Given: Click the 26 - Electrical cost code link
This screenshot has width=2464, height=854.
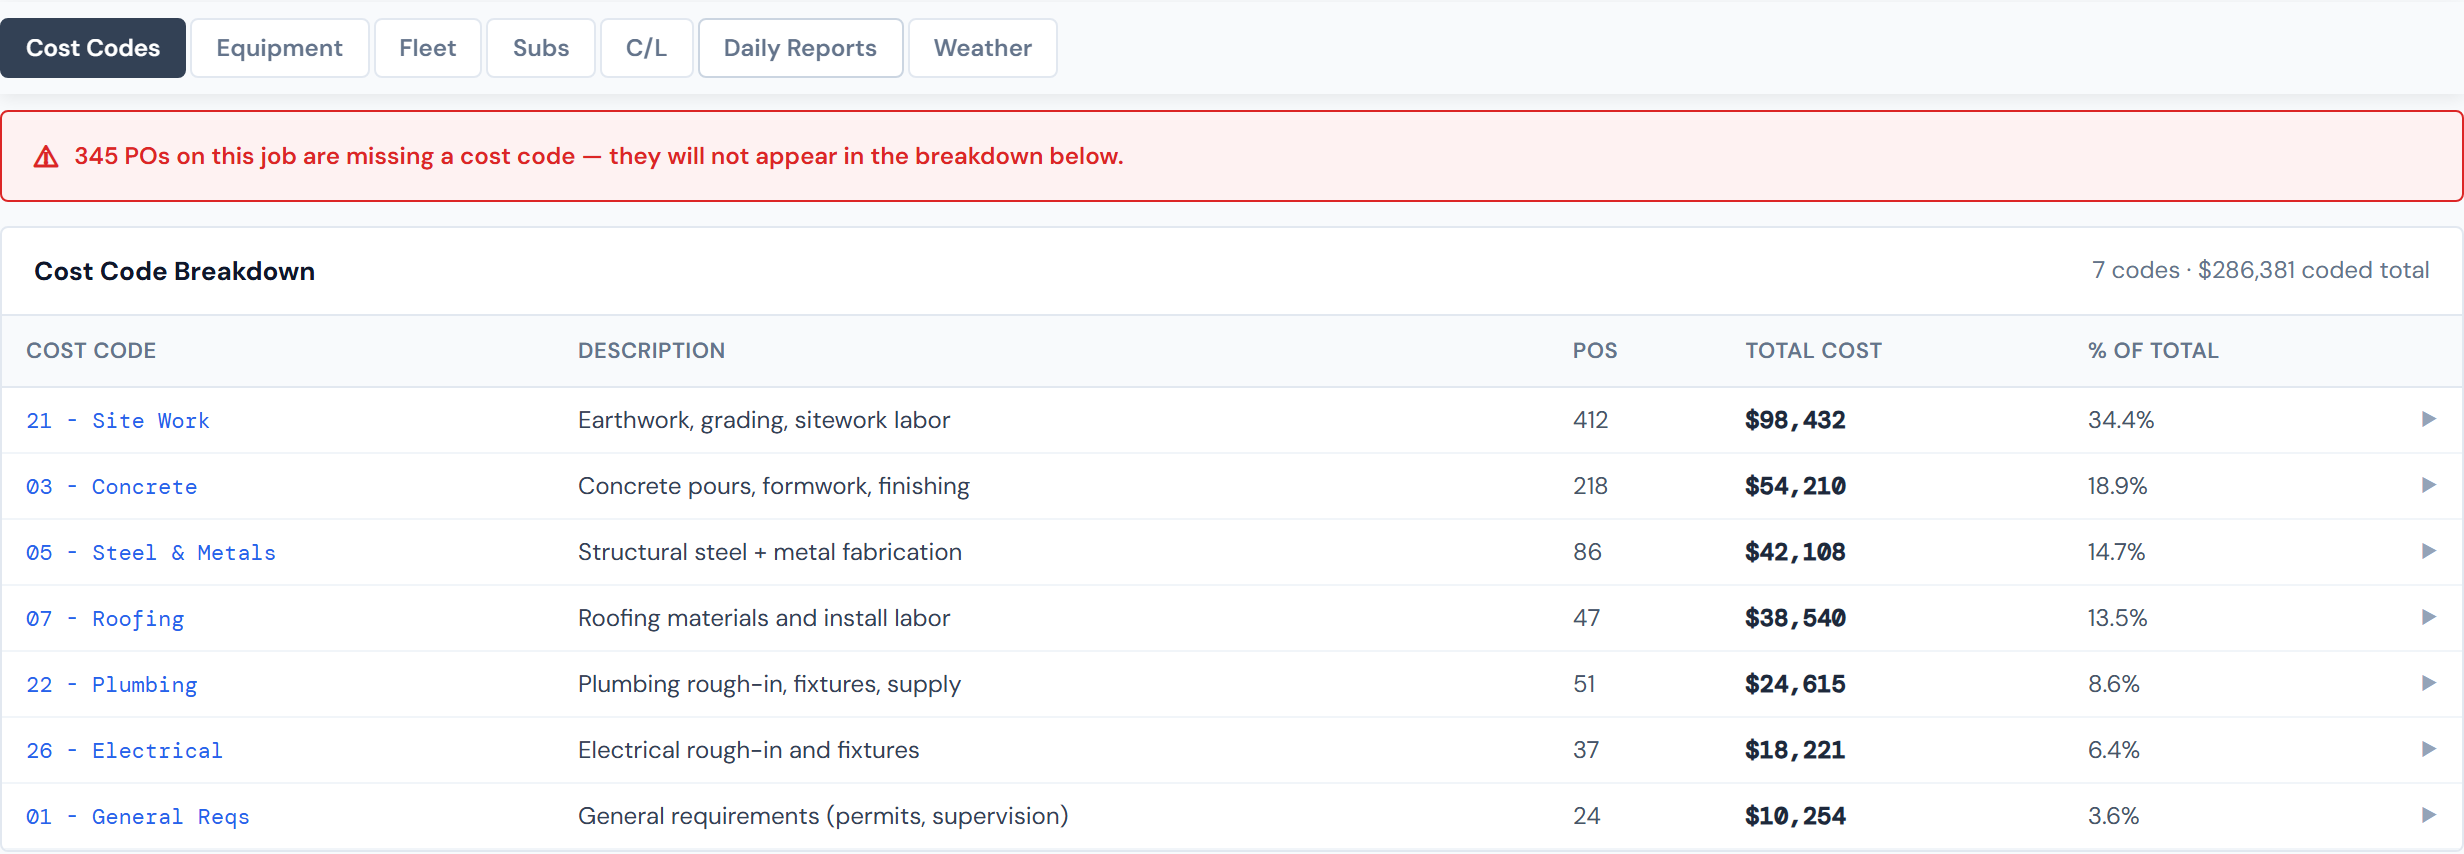Looking at the screenshot, I should (x=124, y=751).
